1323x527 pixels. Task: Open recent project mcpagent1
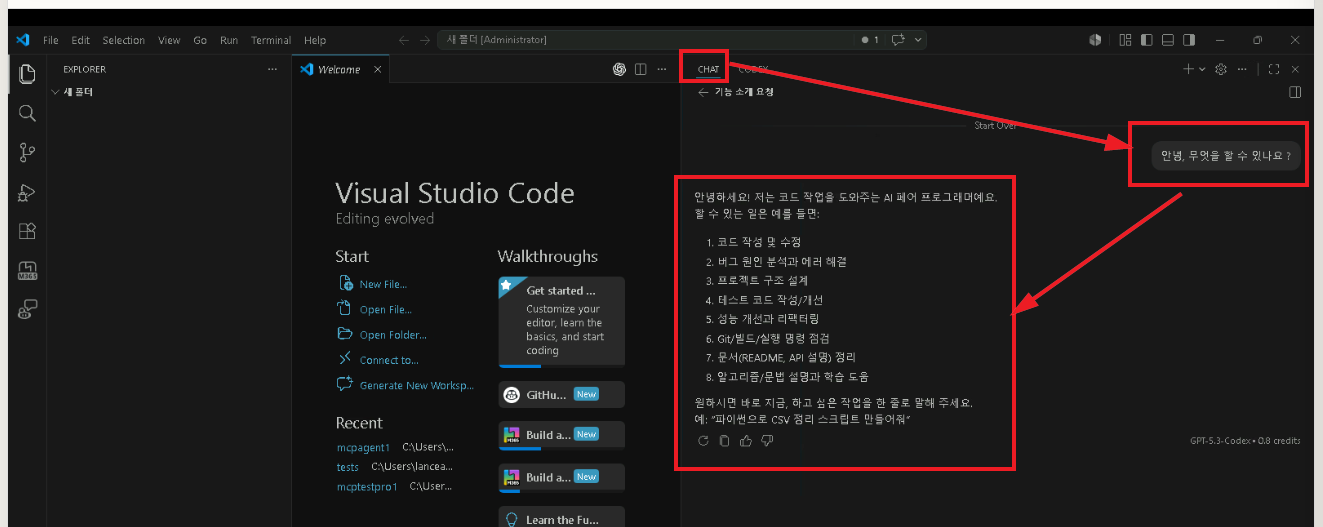click(x=363, y=447)
